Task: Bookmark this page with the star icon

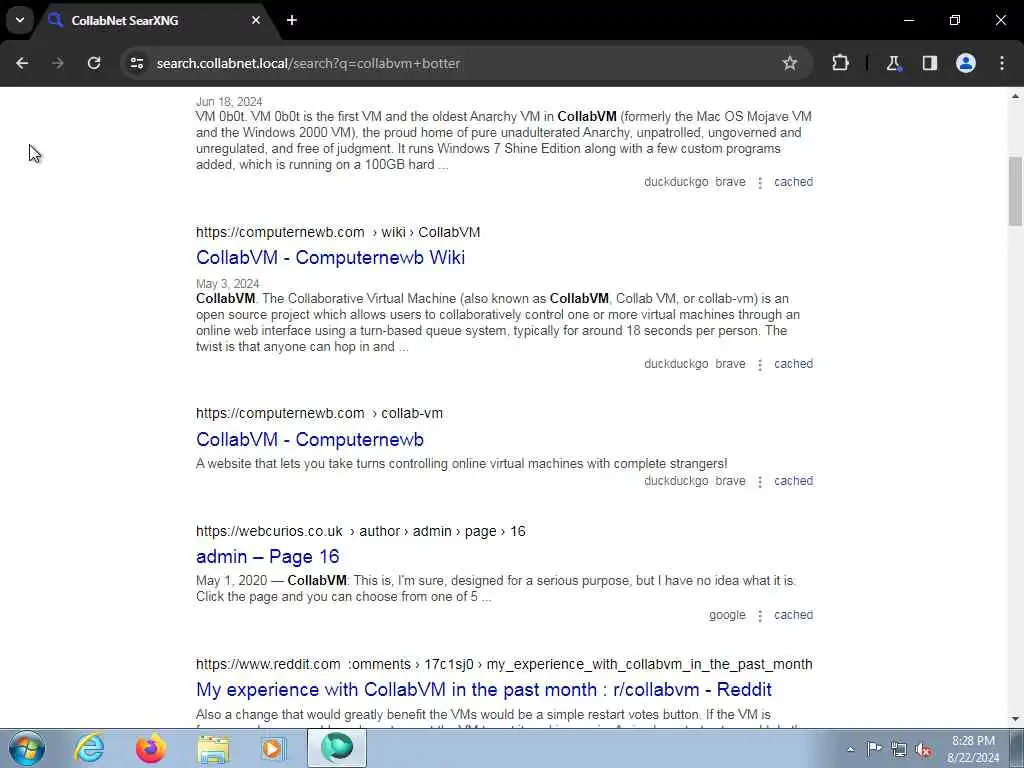Action: [x=790, y=63]
